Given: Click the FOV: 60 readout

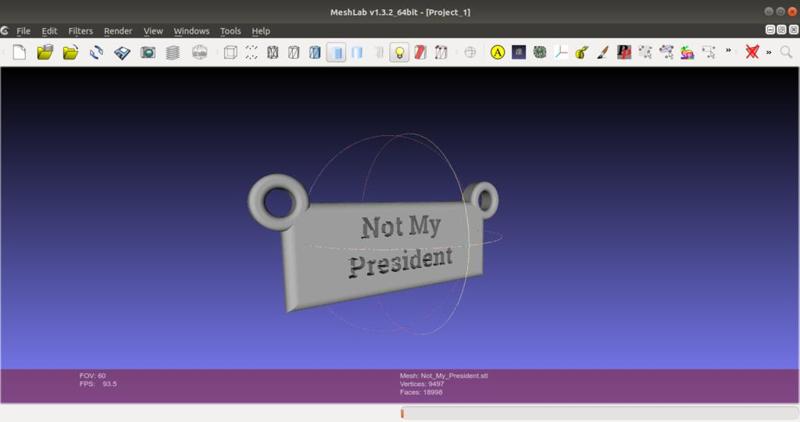Looking at the screenshot, I should 92,376.
